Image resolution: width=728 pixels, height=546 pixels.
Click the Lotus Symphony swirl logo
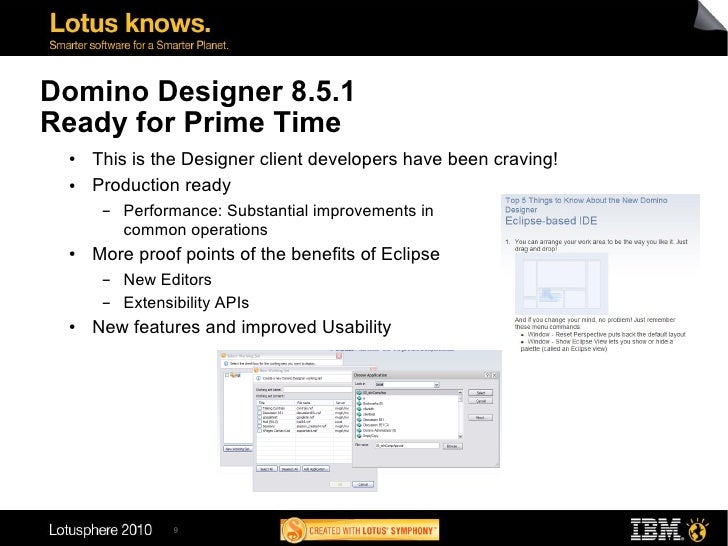[293, 530]
